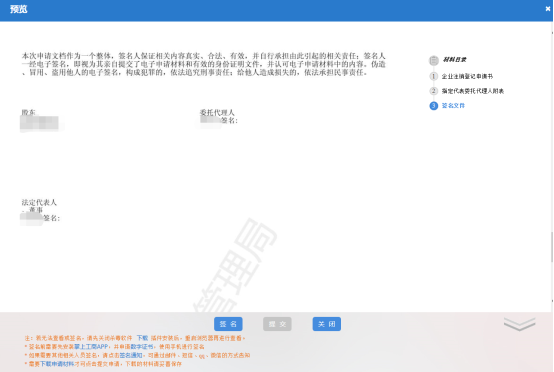Click the gray 提交 (submit) button
The height and width of the screenshot is (372, 554).
point(277,324)
